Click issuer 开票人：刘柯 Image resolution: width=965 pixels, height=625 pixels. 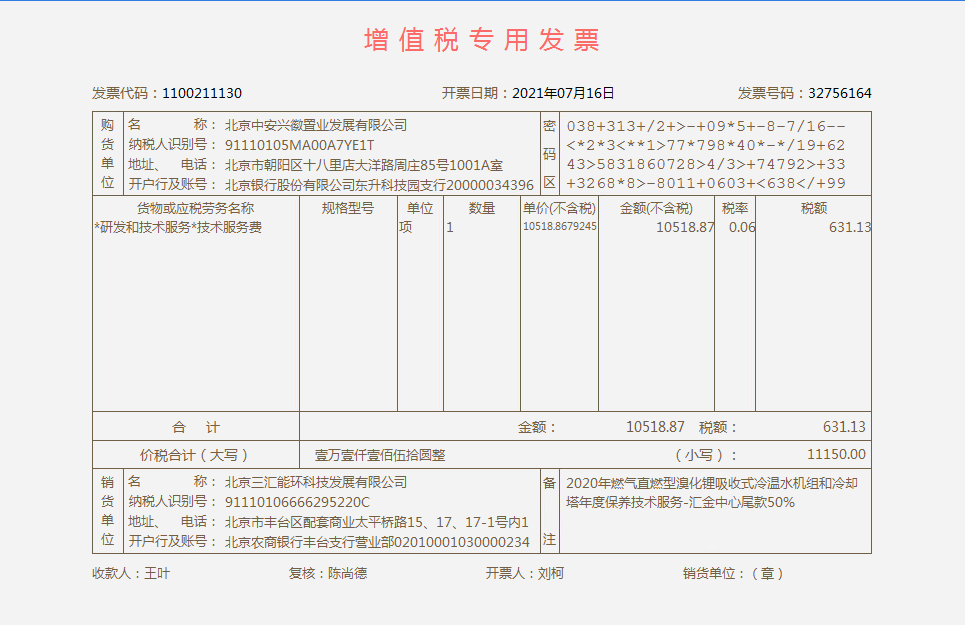click(524, 573)
